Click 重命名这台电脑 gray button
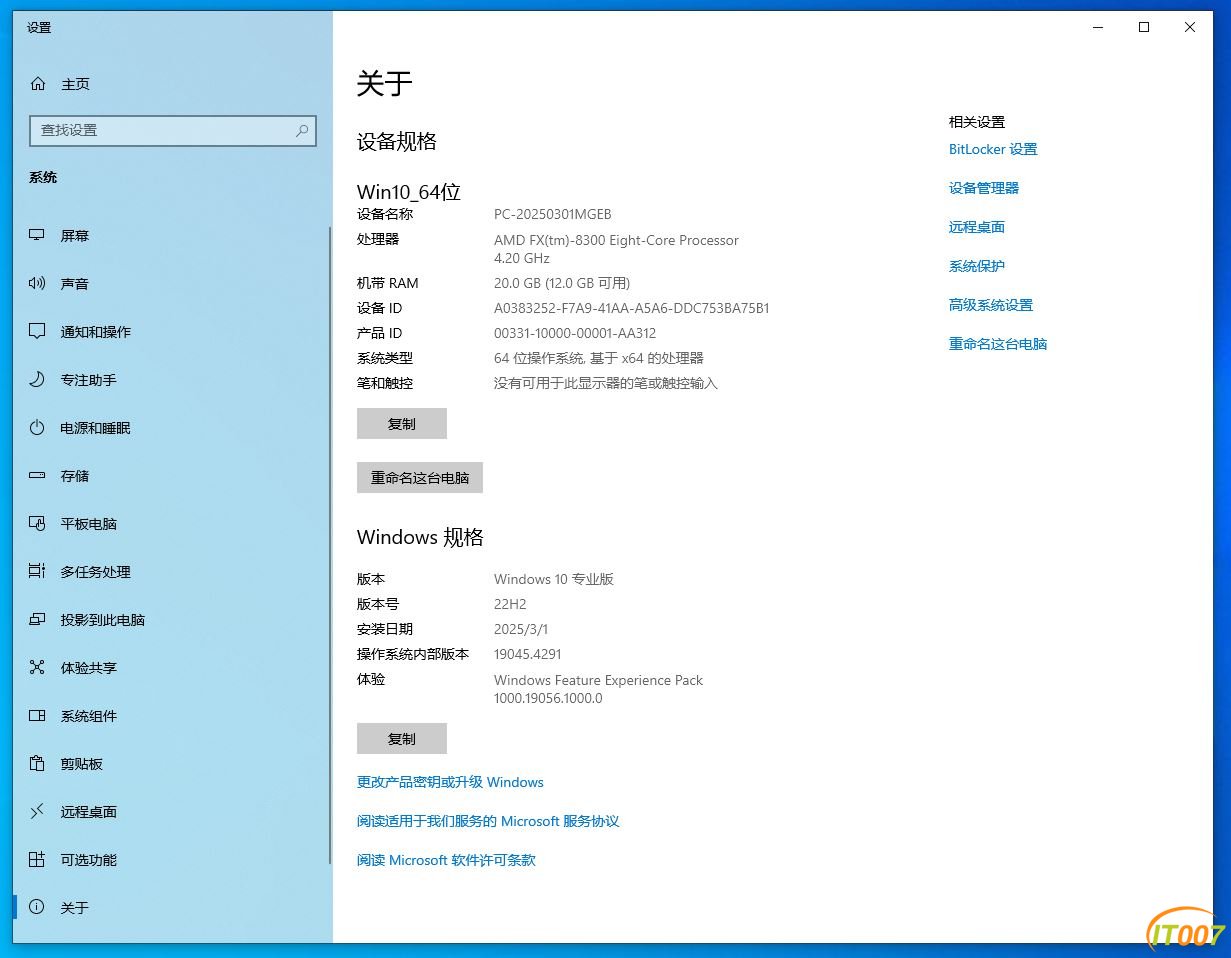This screenshot has height=958, width=1231. pos(420,478)
